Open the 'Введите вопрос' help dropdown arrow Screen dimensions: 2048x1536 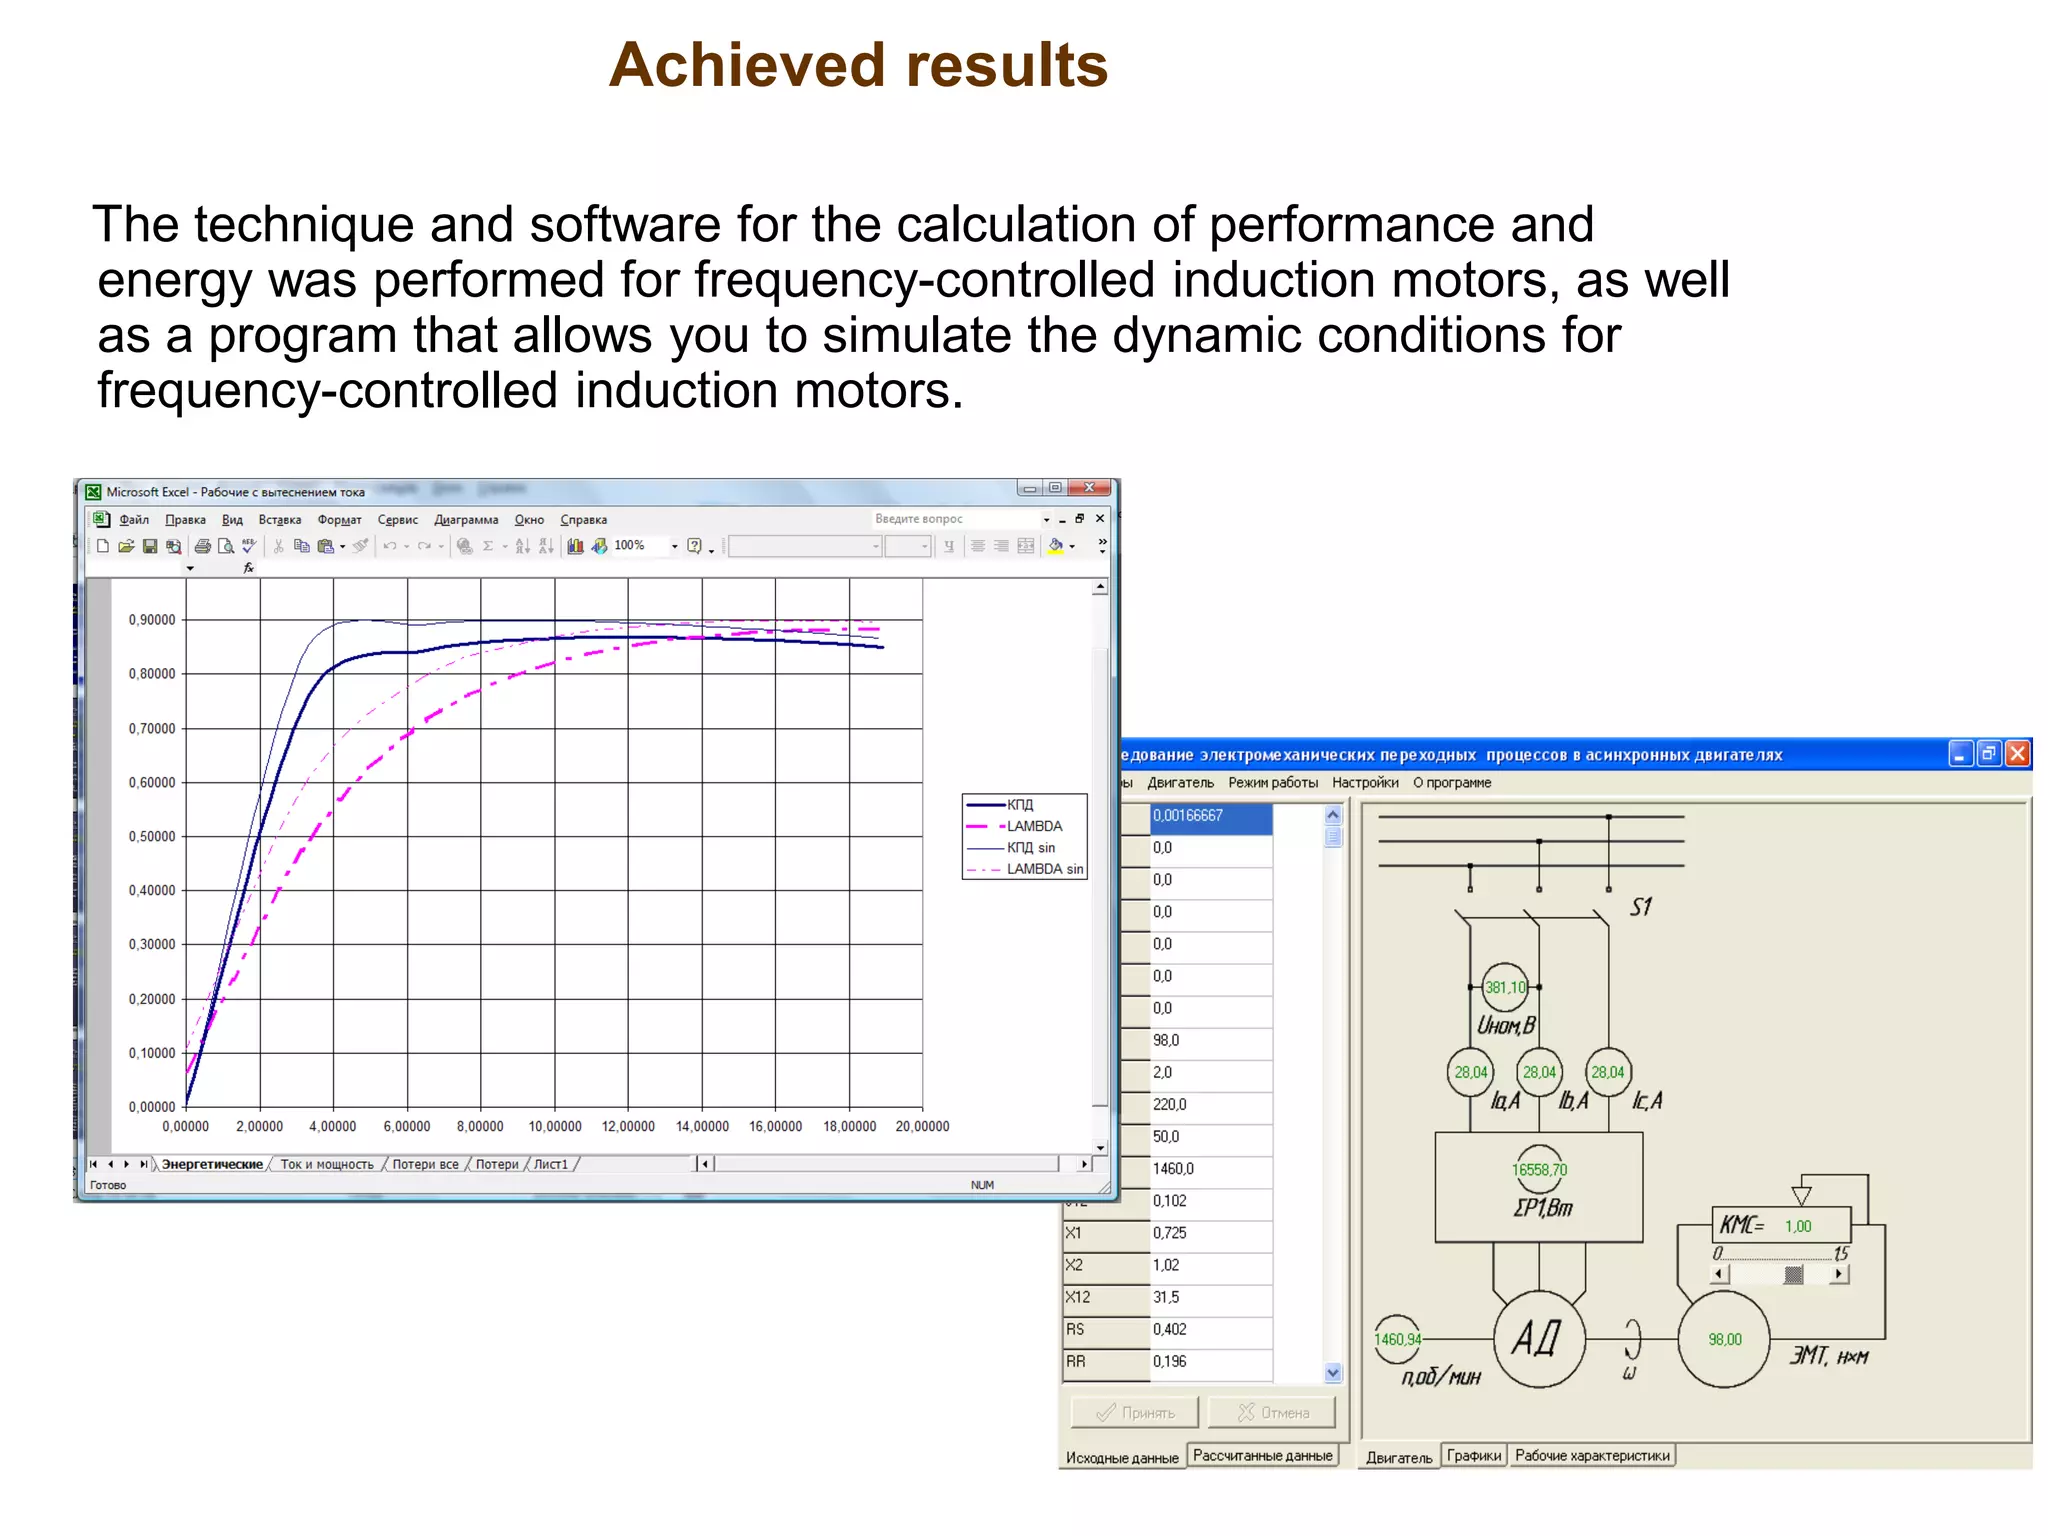pyautogui.click(x=1047, y=519)
